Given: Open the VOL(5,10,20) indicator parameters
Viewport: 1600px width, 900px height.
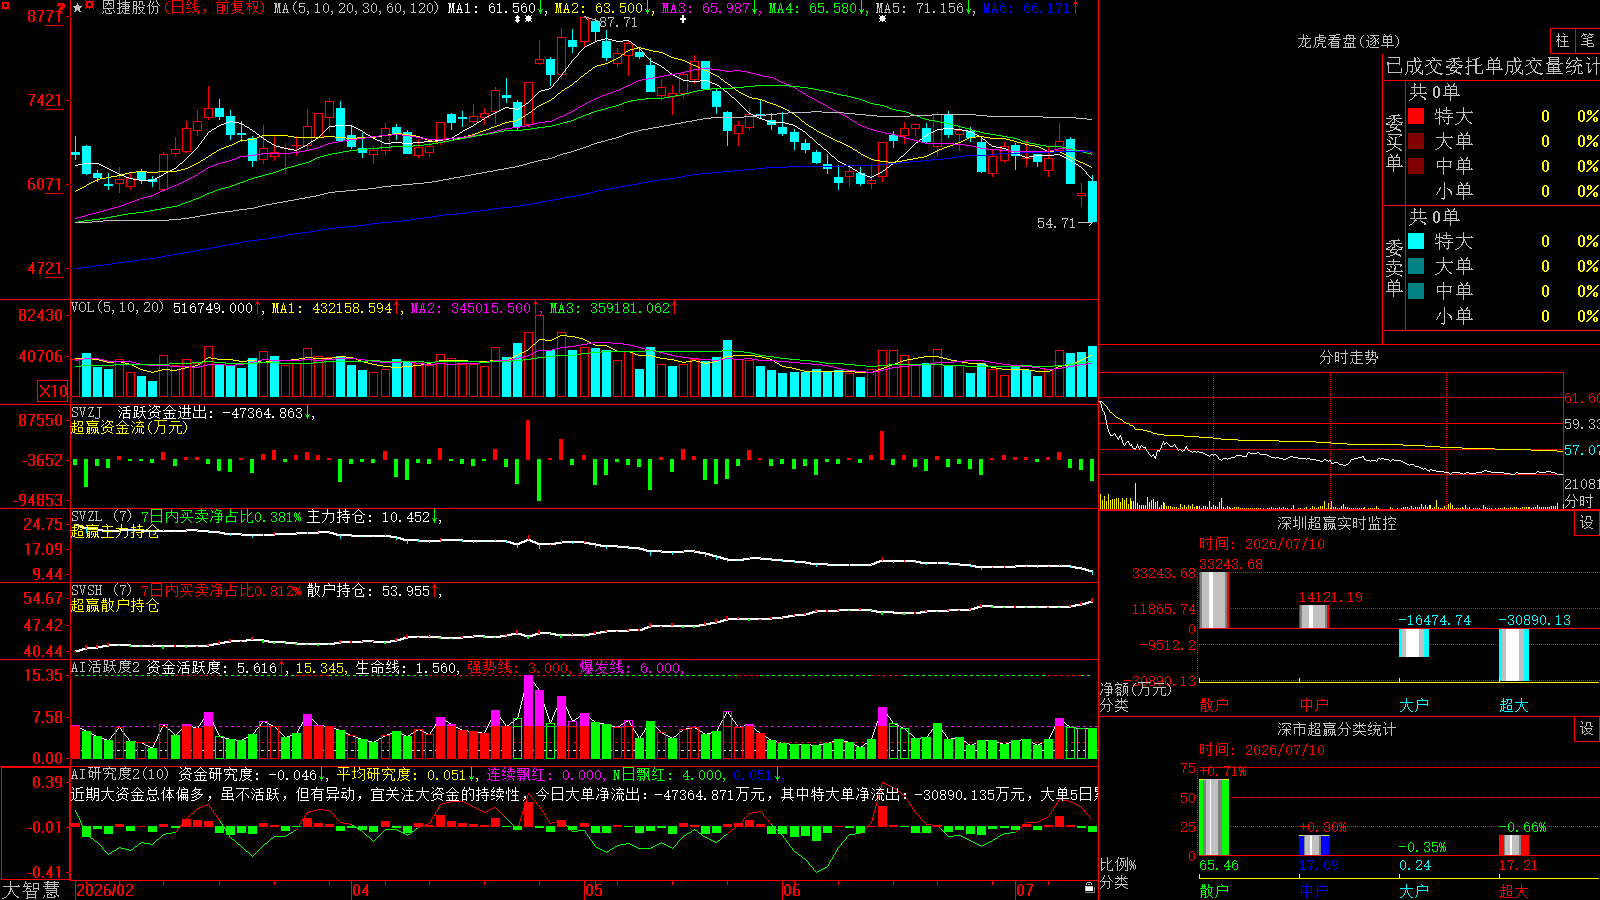Looking at the screenshot, I should coord(118,308).
